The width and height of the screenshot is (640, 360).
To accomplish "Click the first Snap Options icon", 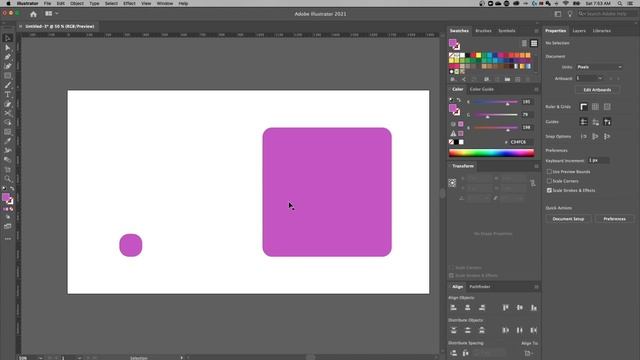I will coord(584,136).
